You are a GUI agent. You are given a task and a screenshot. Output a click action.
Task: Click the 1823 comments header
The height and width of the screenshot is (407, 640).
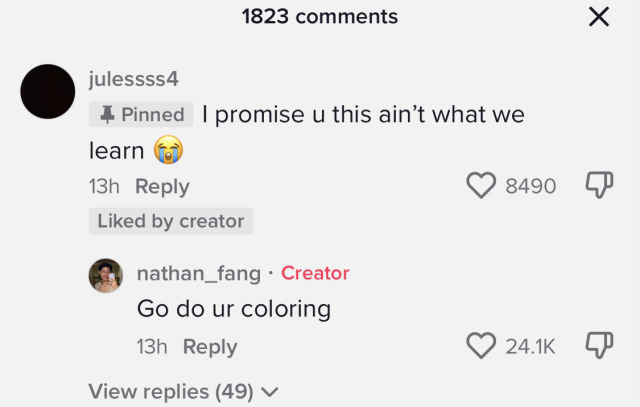point(320,17)
